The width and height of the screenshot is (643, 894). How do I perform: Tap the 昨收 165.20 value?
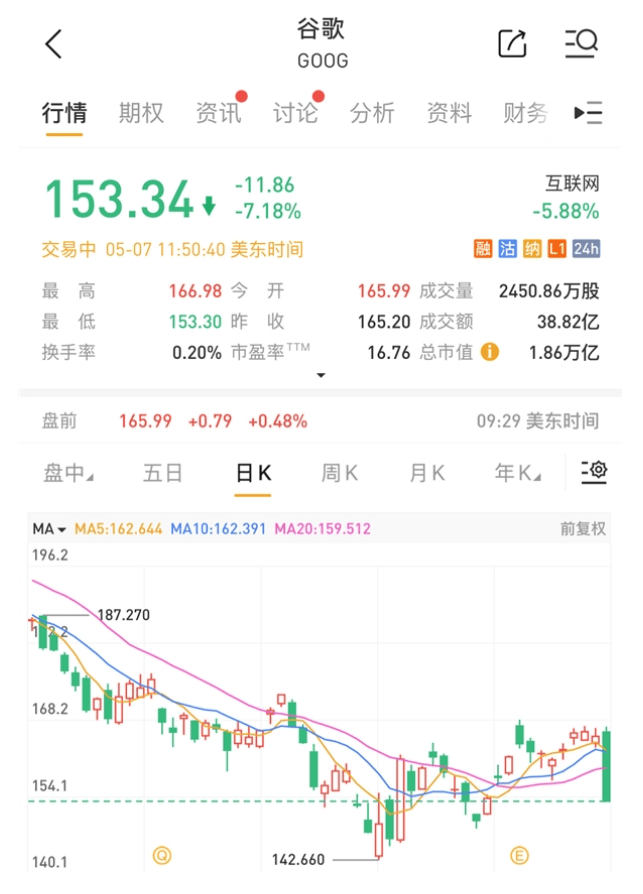(384, 322)
